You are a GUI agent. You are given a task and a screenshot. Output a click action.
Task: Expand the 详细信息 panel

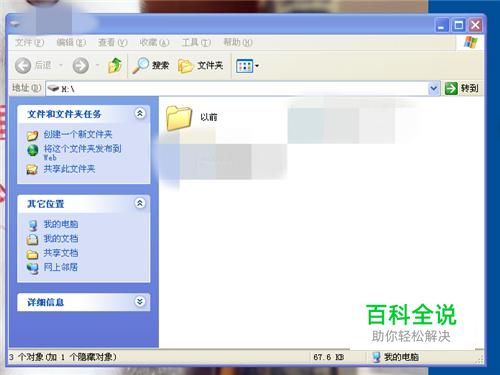140,302
